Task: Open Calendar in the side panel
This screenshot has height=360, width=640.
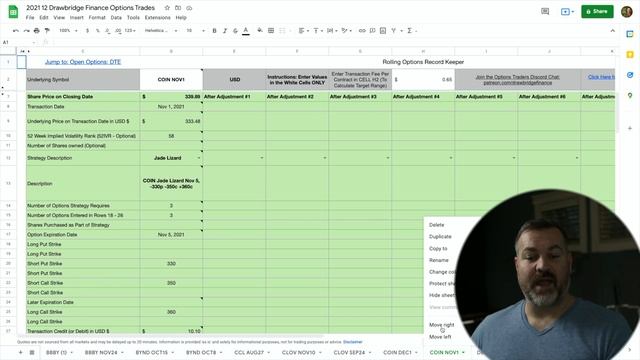Action: (630, 34)
